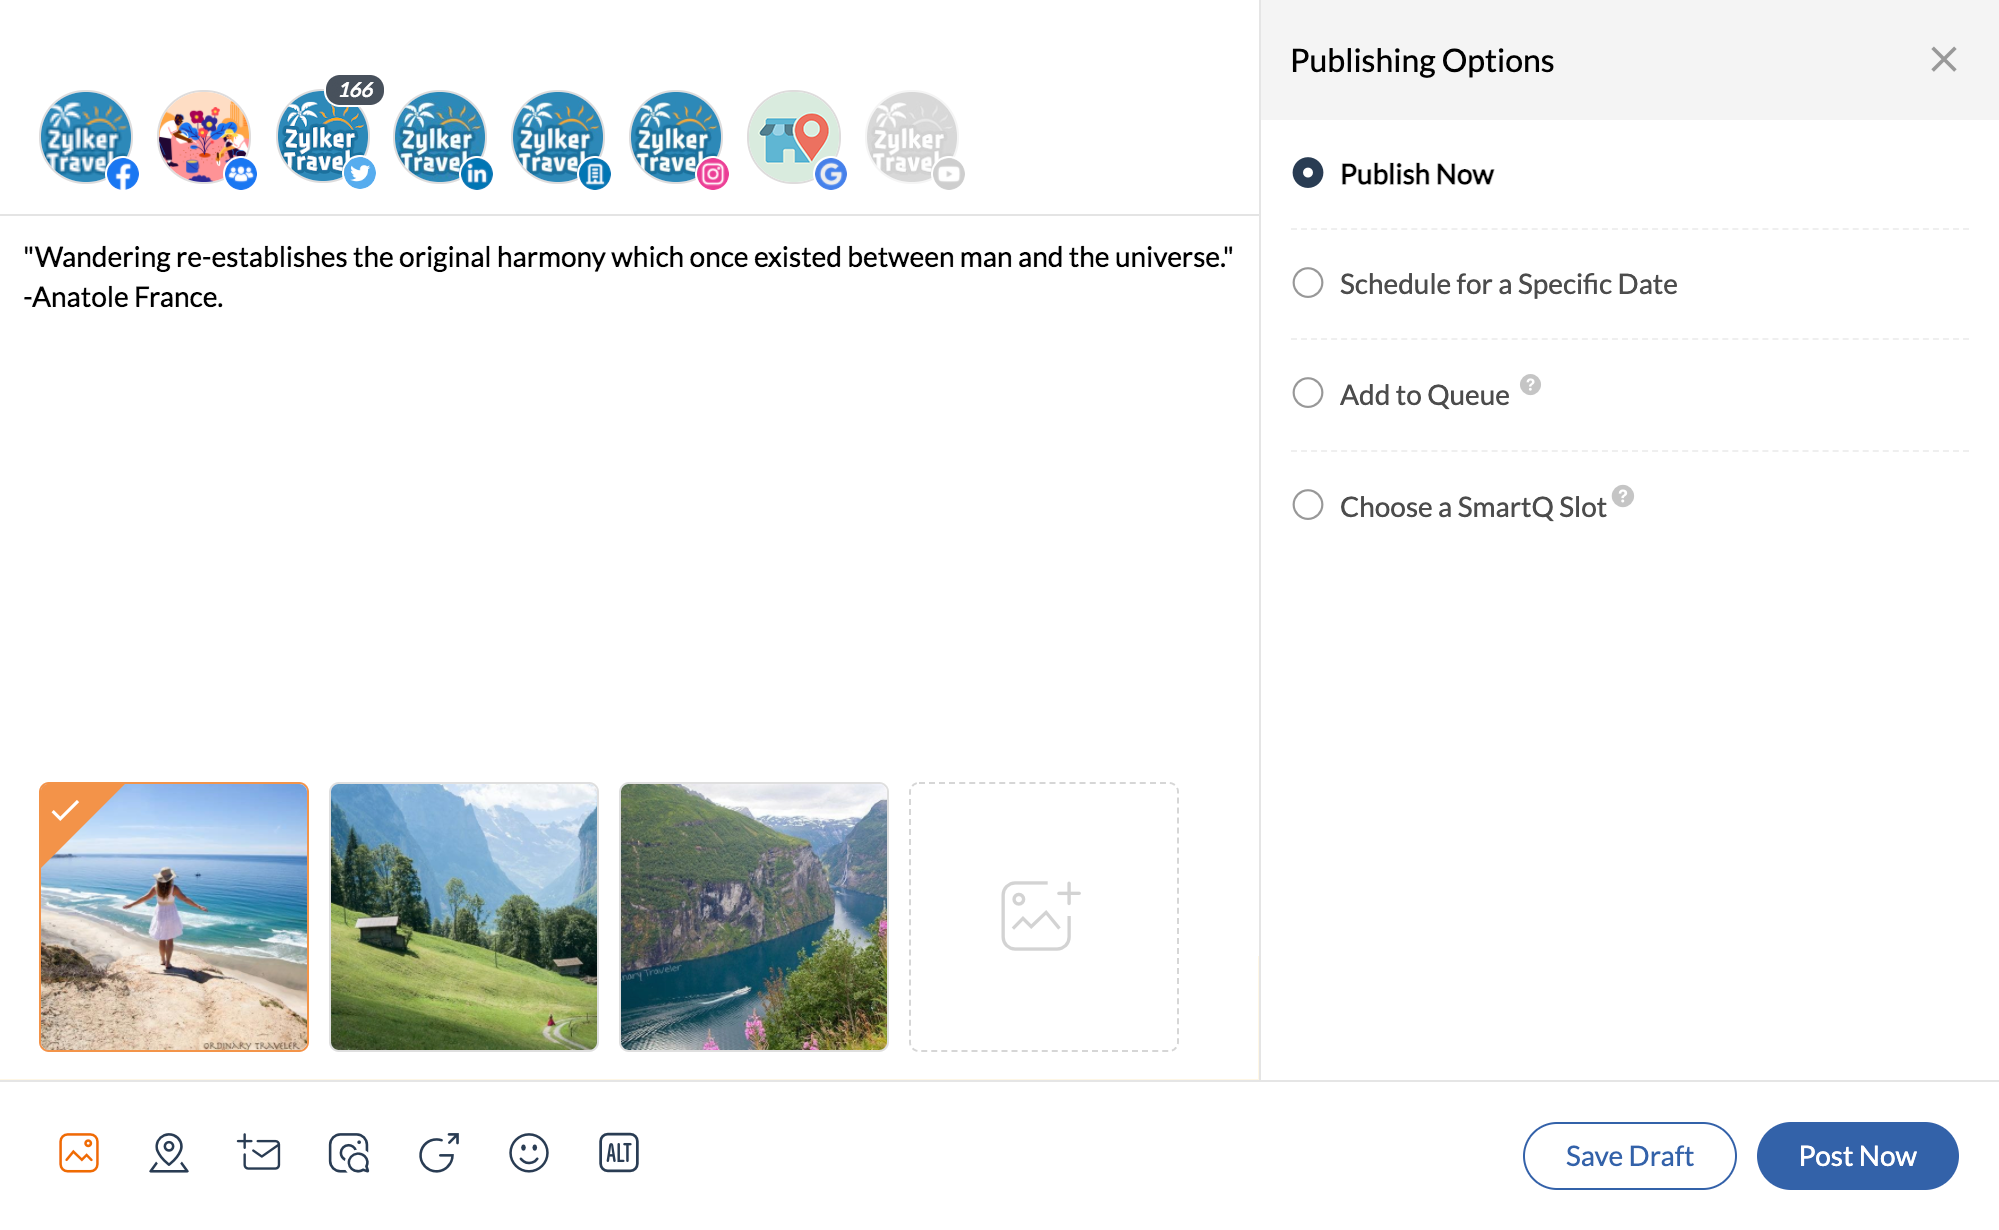Select the Zylker Travel Facebook channel
1999x1230 pixels.
(x=87, y=138)
